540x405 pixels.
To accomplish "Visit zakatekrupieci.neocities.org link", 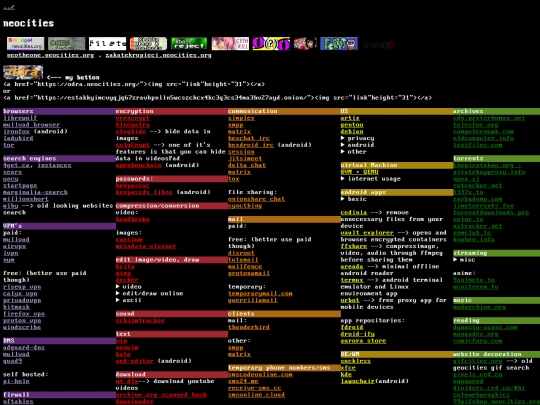I will 158,55.
